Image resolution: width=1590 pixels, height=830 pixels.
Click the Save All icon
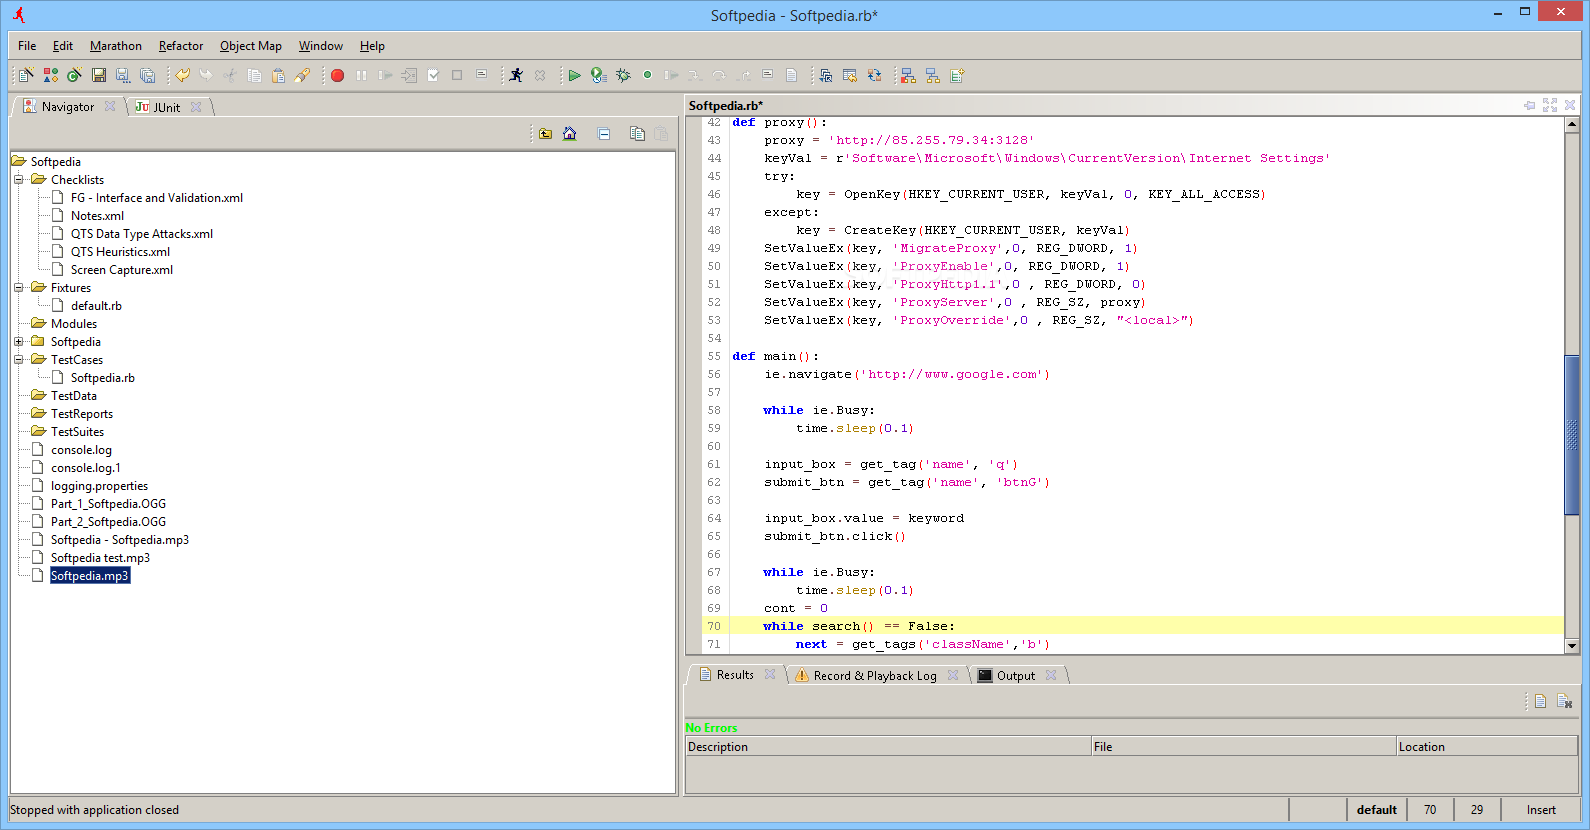147,75
